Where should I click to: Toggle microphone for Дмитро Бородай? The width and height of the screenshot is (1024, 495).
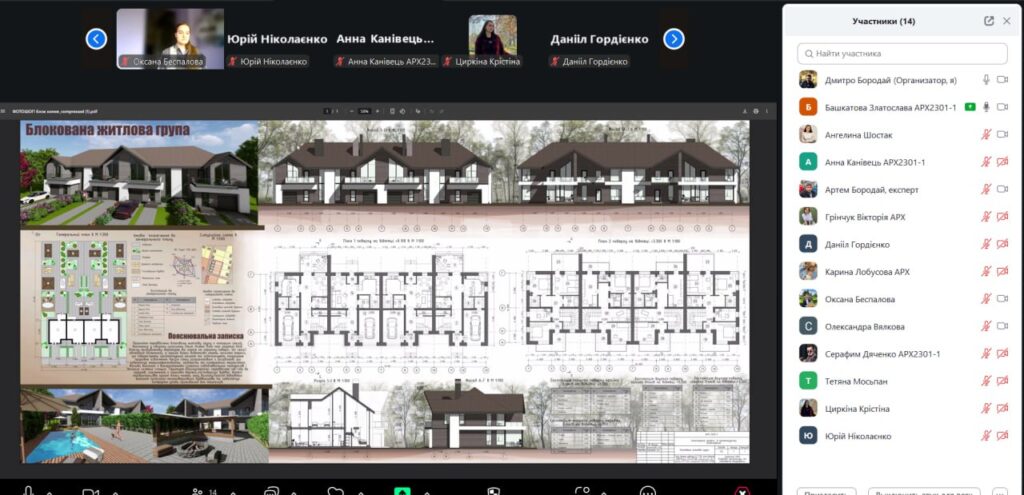986,80
